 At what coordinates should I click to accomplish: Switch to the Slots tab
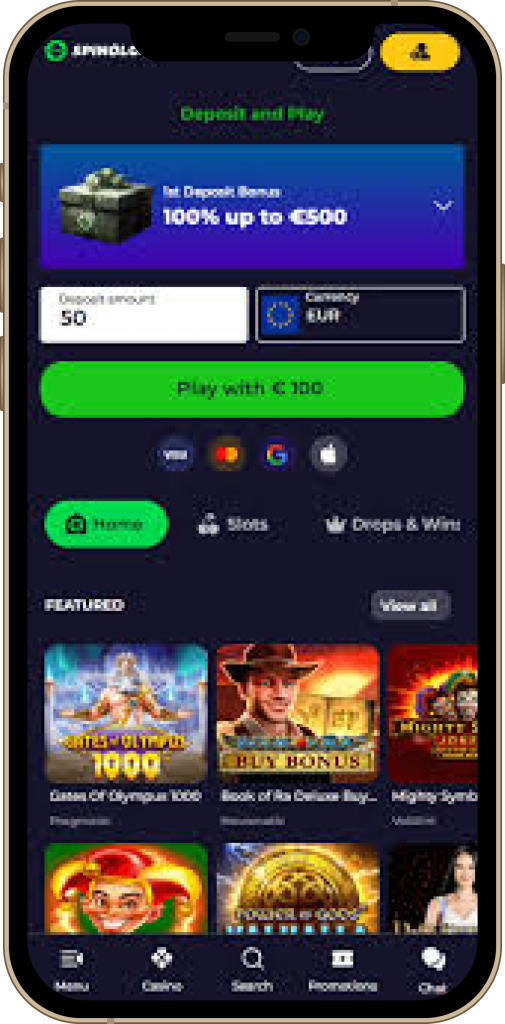(233, 524)
